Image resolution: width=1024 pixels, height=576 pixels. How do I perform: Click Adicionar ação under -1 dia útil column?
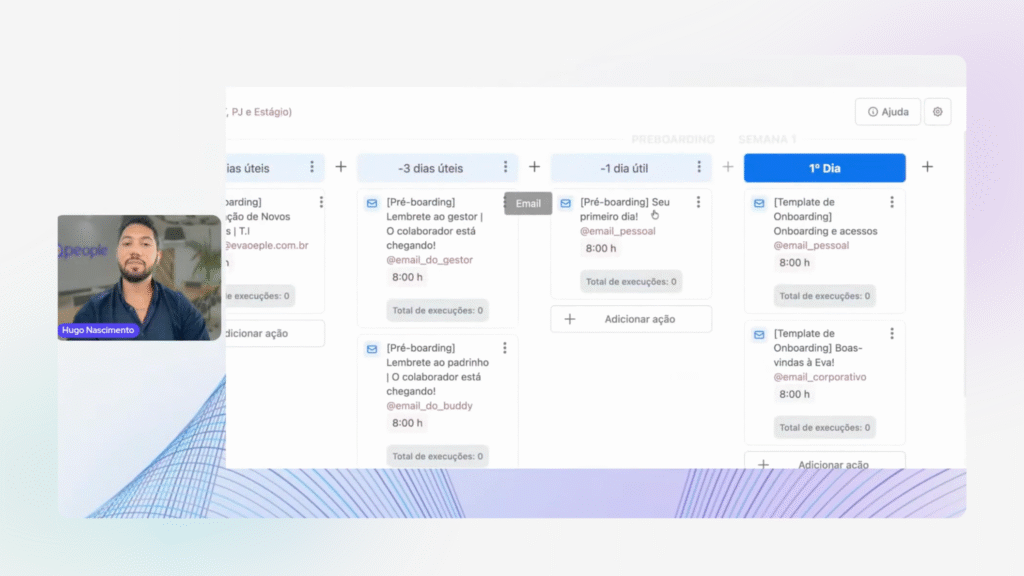coord(631,319)
